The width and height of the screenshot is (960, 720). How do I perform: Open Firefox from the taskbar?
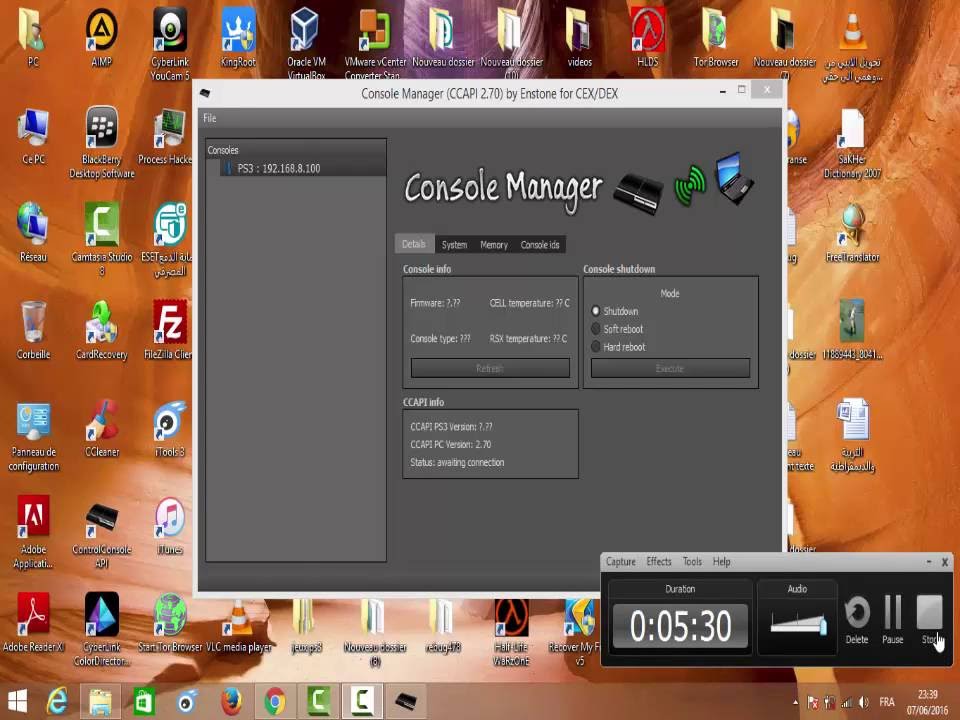point(231,702)
